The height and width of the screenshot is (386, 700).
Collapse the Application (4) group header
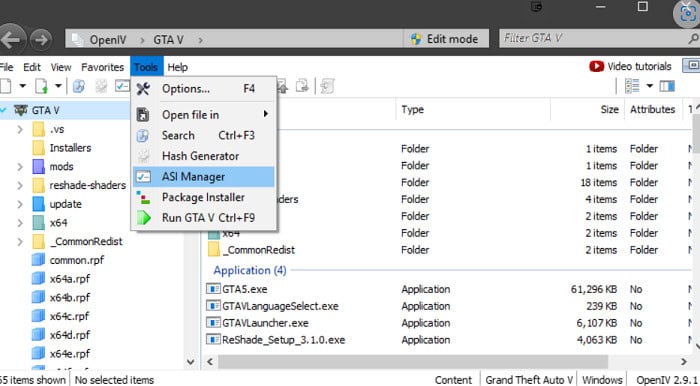tap(250, 270)
